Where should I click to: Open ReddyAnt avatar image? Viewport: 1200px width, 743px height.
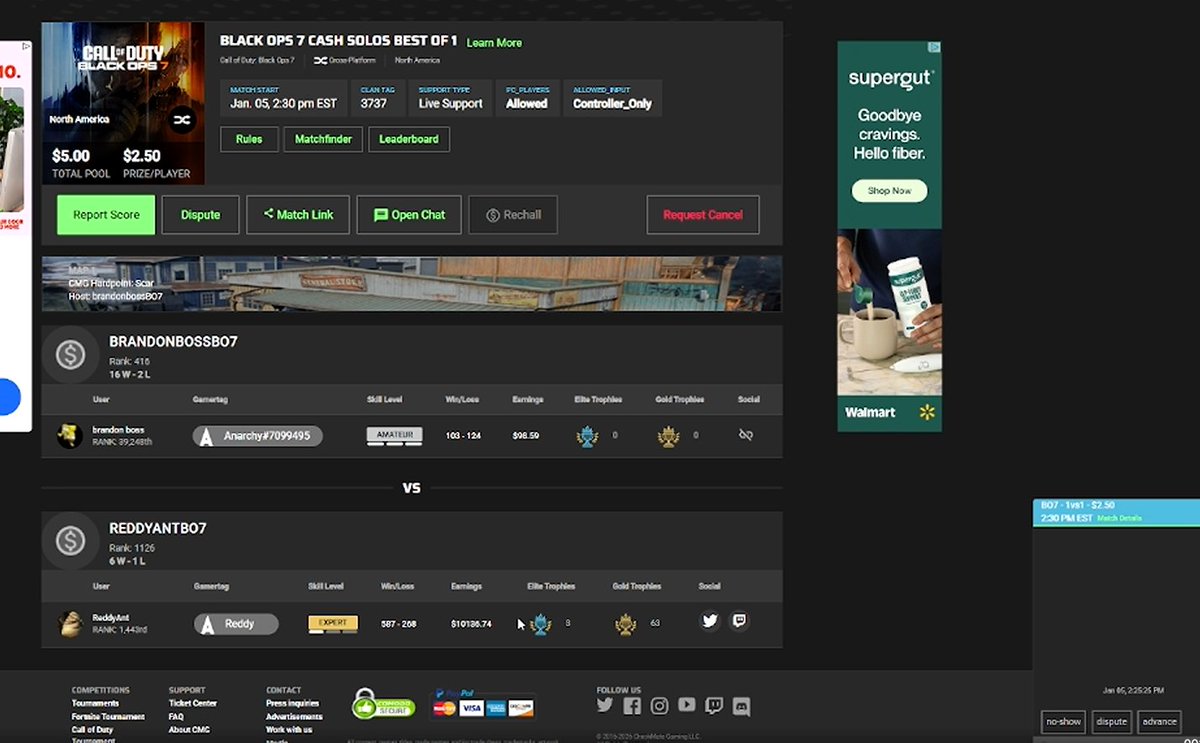(x=70, y=623)
